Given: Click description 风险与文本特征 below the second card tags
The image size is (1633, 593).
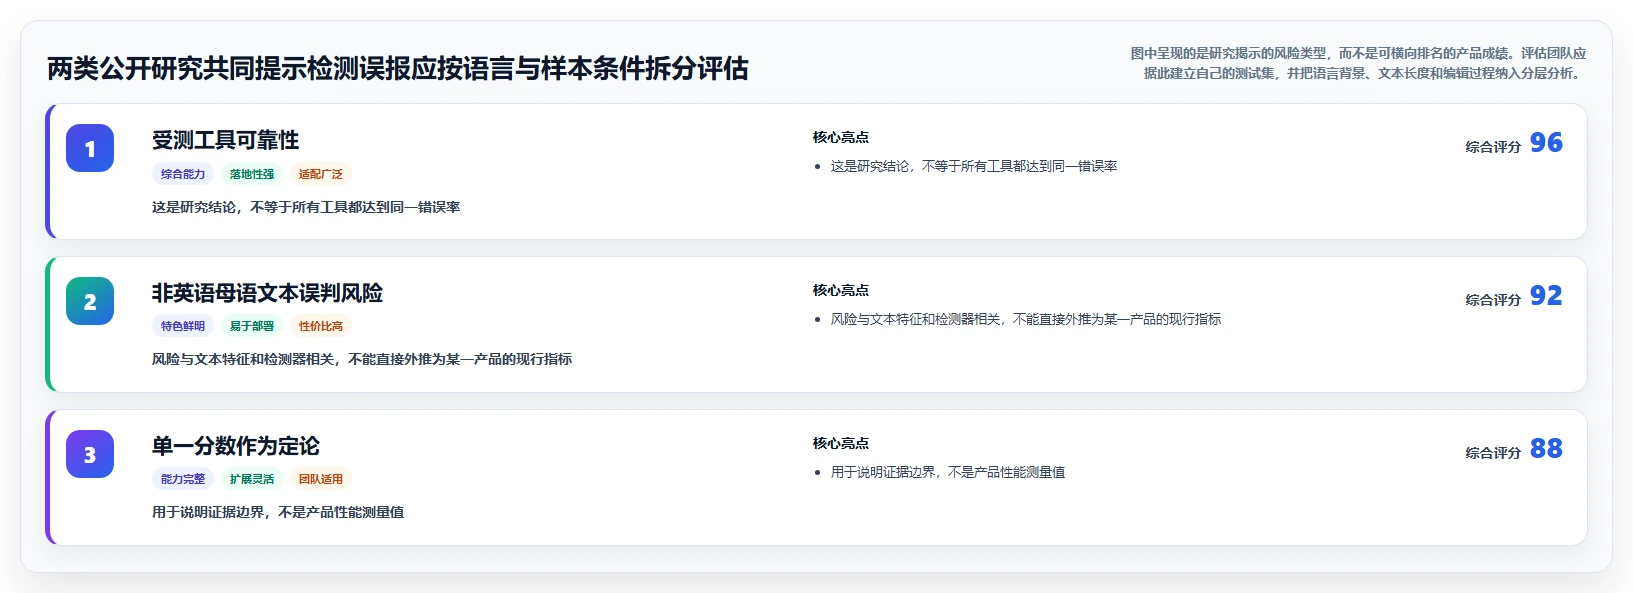Looking at the screenshot, I should (x=362, y=359).
